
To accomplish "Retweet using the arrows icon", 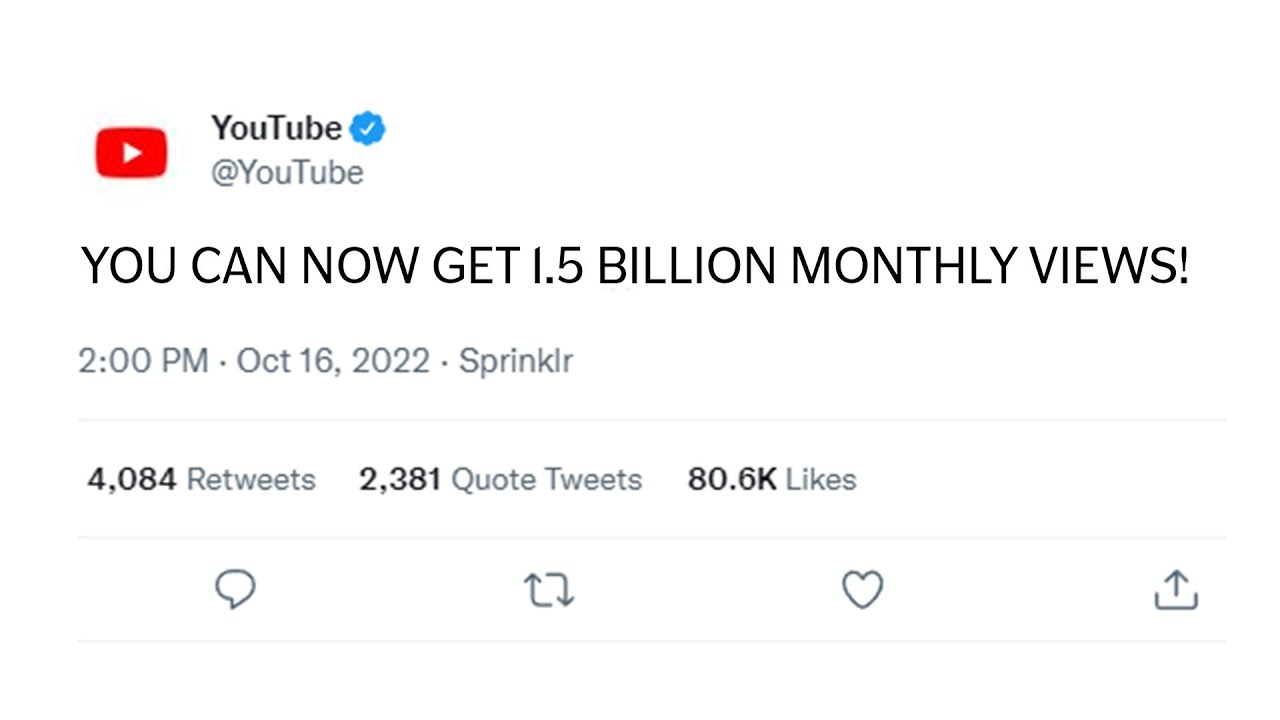I will (549, 590).
